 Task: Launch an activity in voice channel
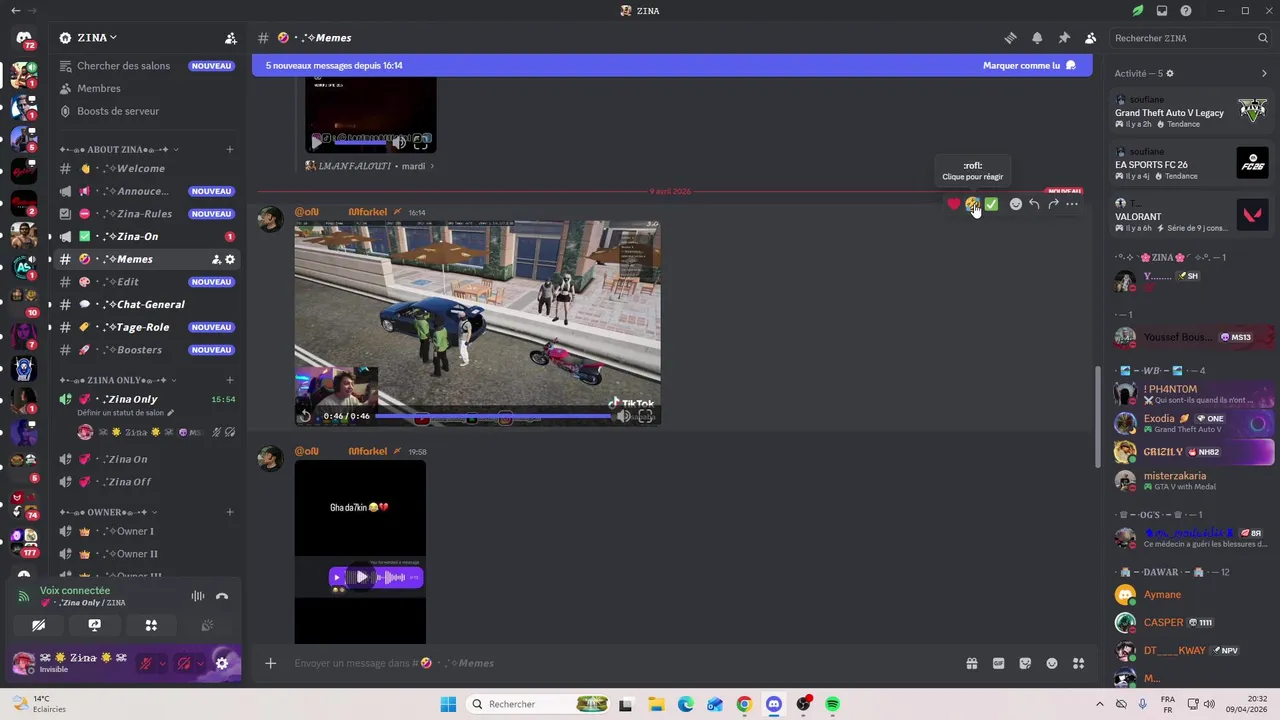pos(151,625)
